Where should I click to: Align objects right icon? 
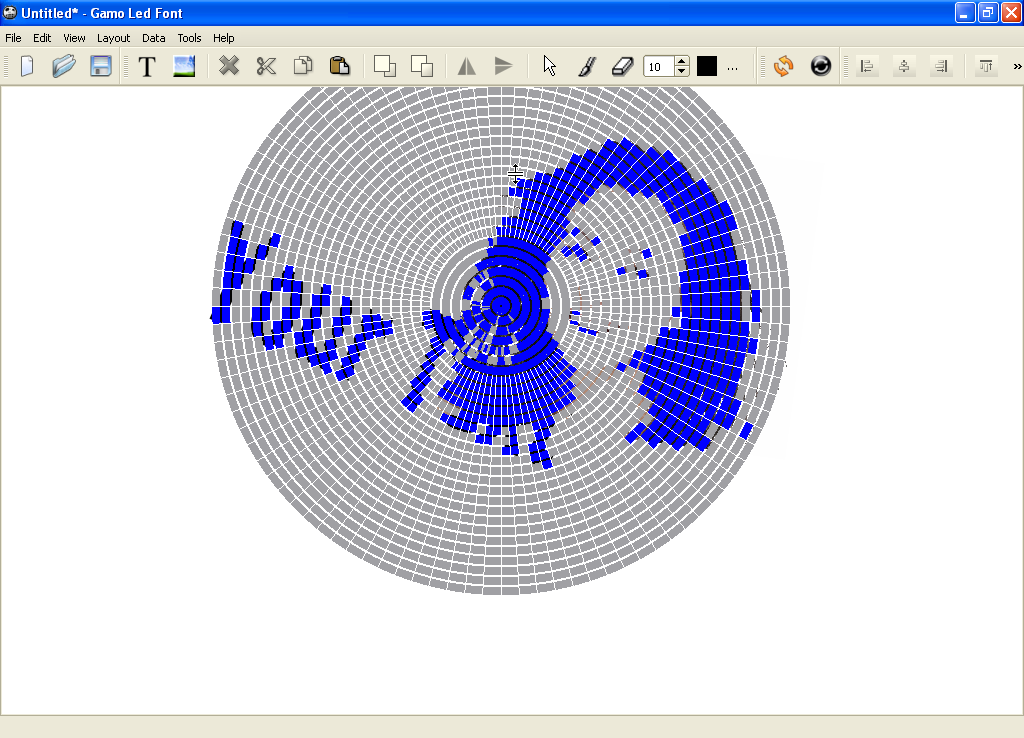click(x=941, y=66)
